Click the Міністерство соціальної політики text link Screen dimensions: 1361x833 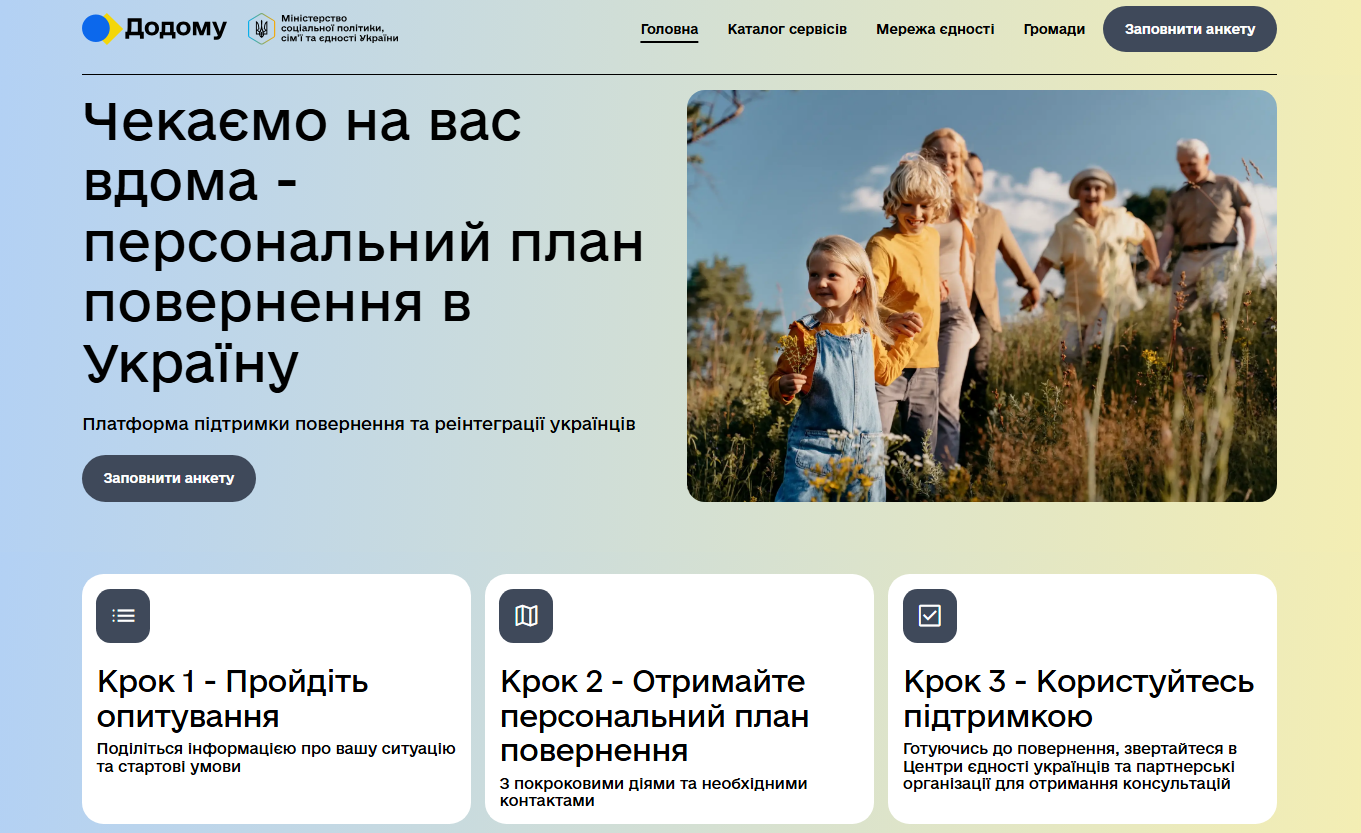click(340, 28)
